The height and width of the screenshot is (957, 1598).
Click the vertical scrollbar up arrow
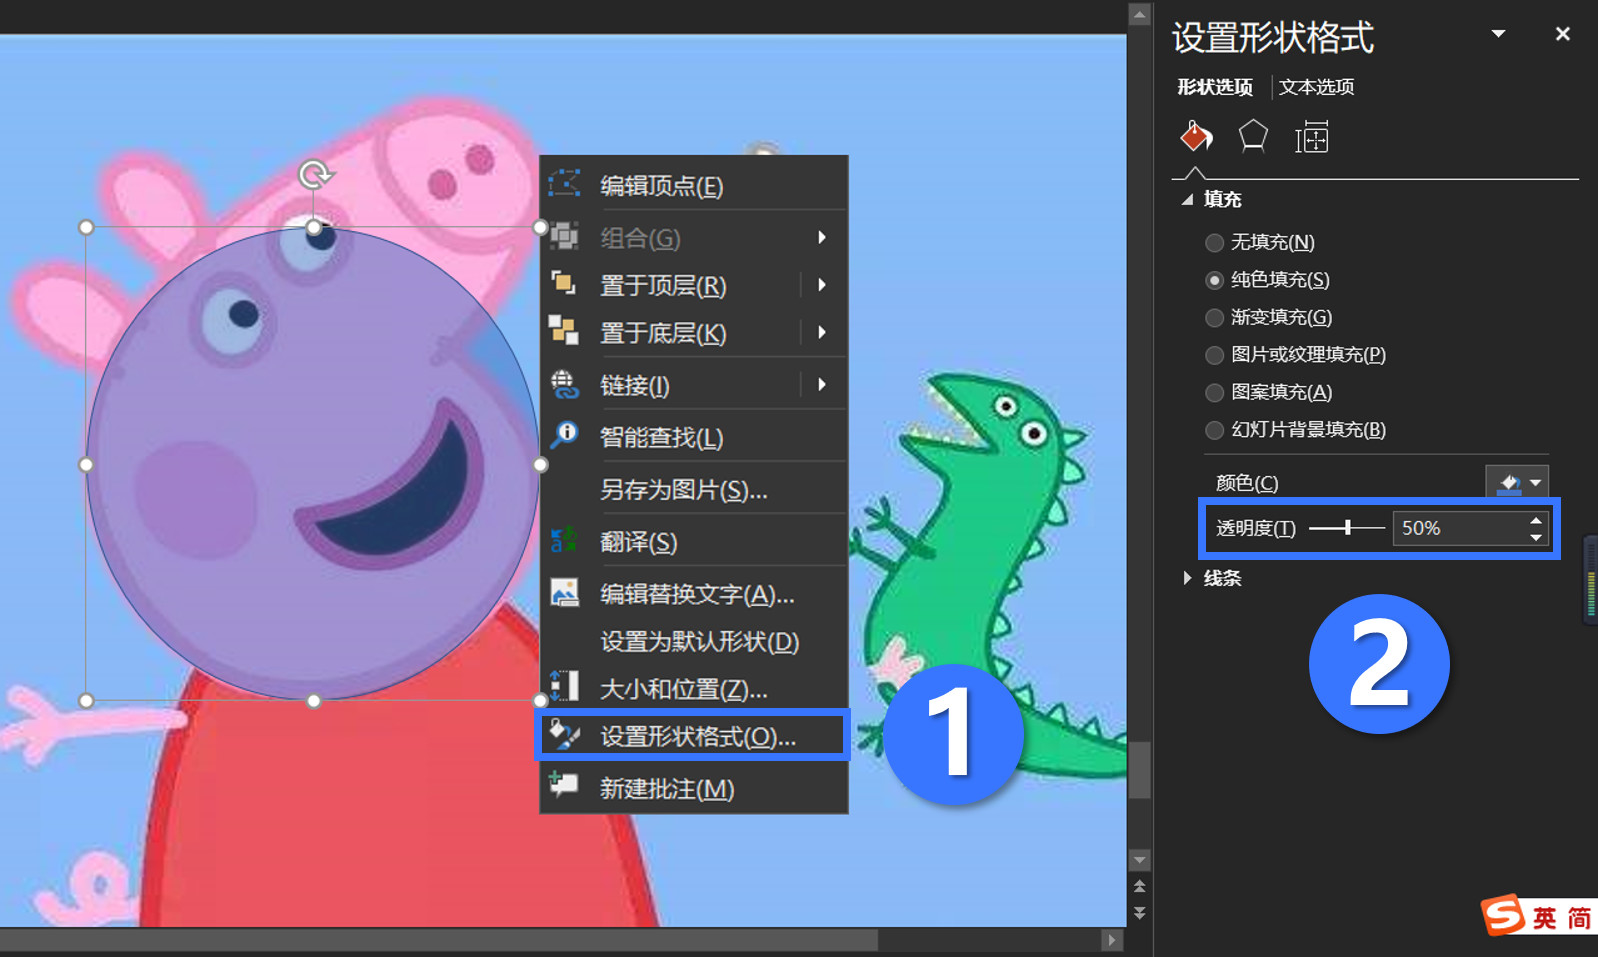1139,14
